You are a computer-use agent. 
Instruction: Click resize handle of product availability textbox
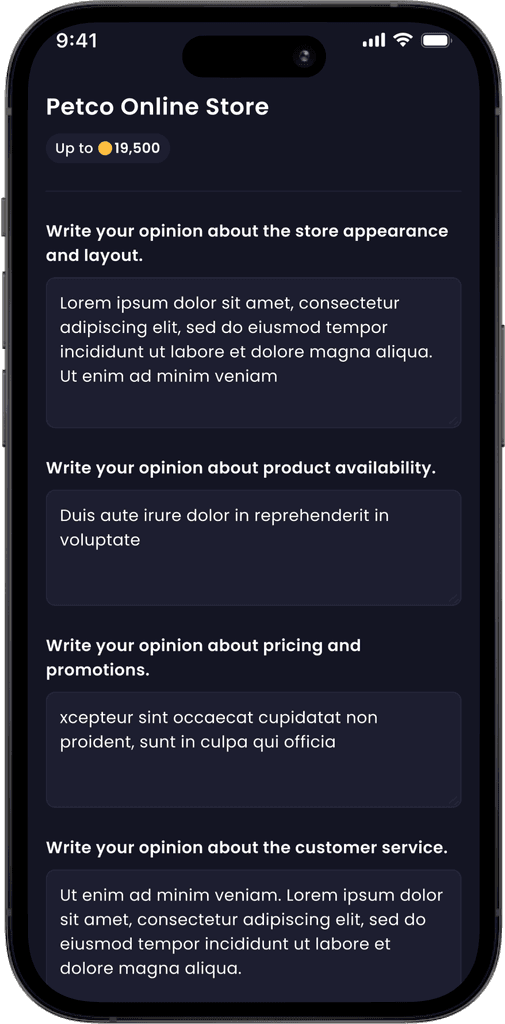453,598
